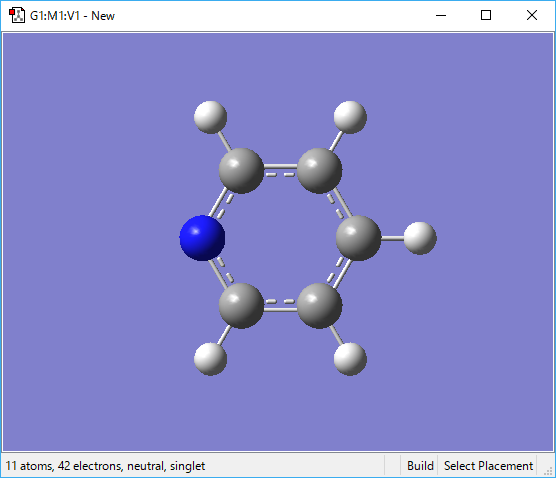Click the upper-left carbon atom next to nitrogen
Image resolution: width=556 pixels, height=478 pixels.
241,171
